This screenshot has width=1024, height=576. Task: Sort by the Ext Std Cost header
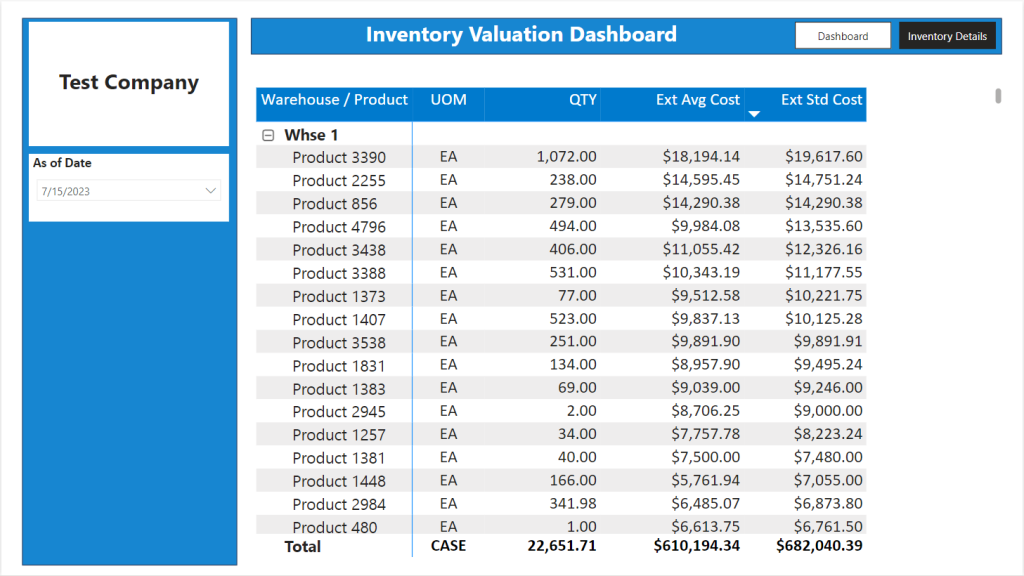point(822,100)
